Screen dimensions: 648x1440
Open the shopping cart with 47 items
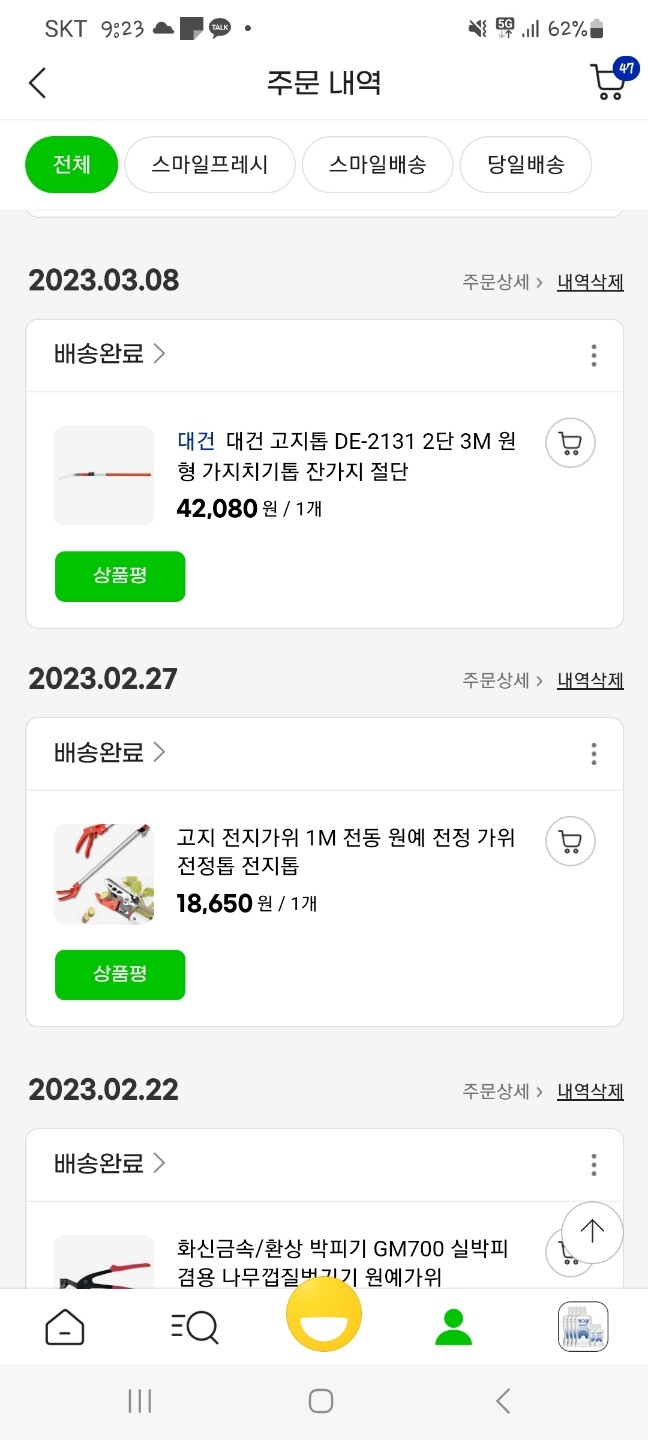tap(609, 83)
